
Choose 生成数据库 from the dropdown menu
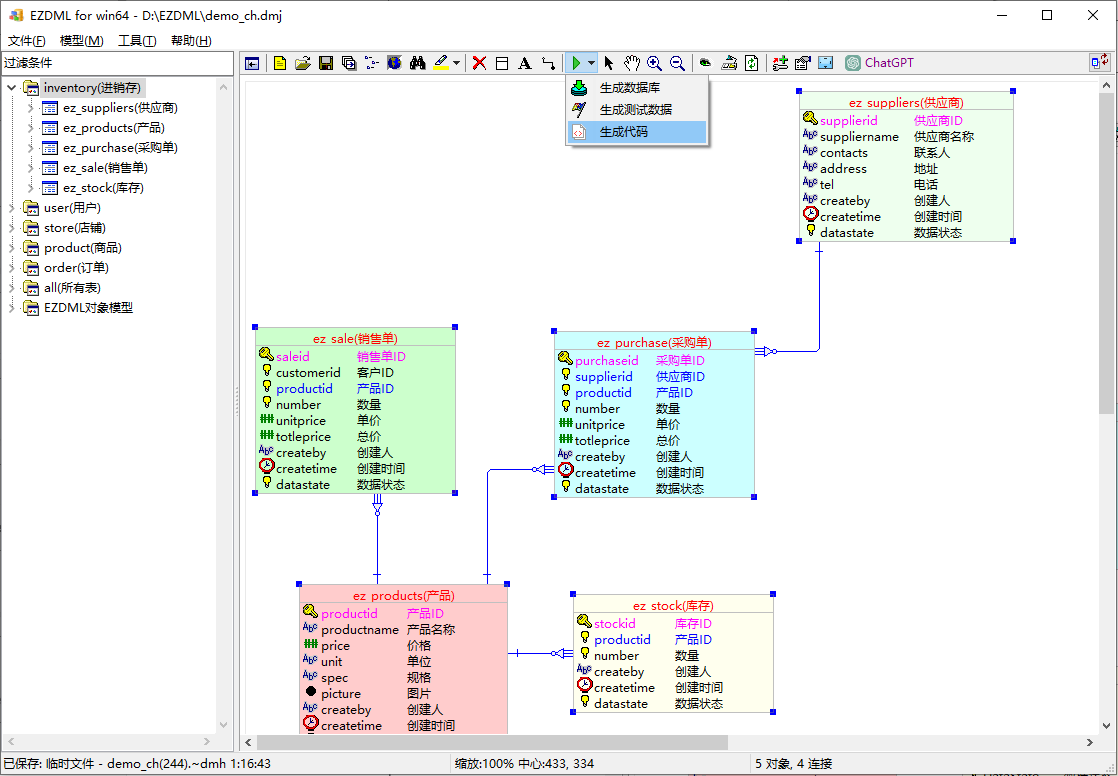(637, 88)
